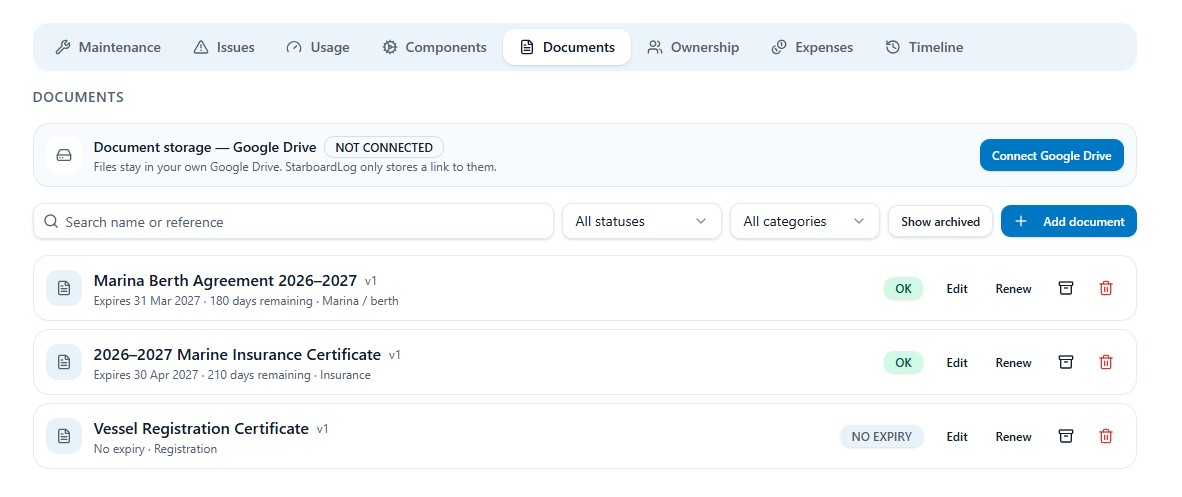Open Vessel Registration Certificate title
1182x497 pixels.
201,428
